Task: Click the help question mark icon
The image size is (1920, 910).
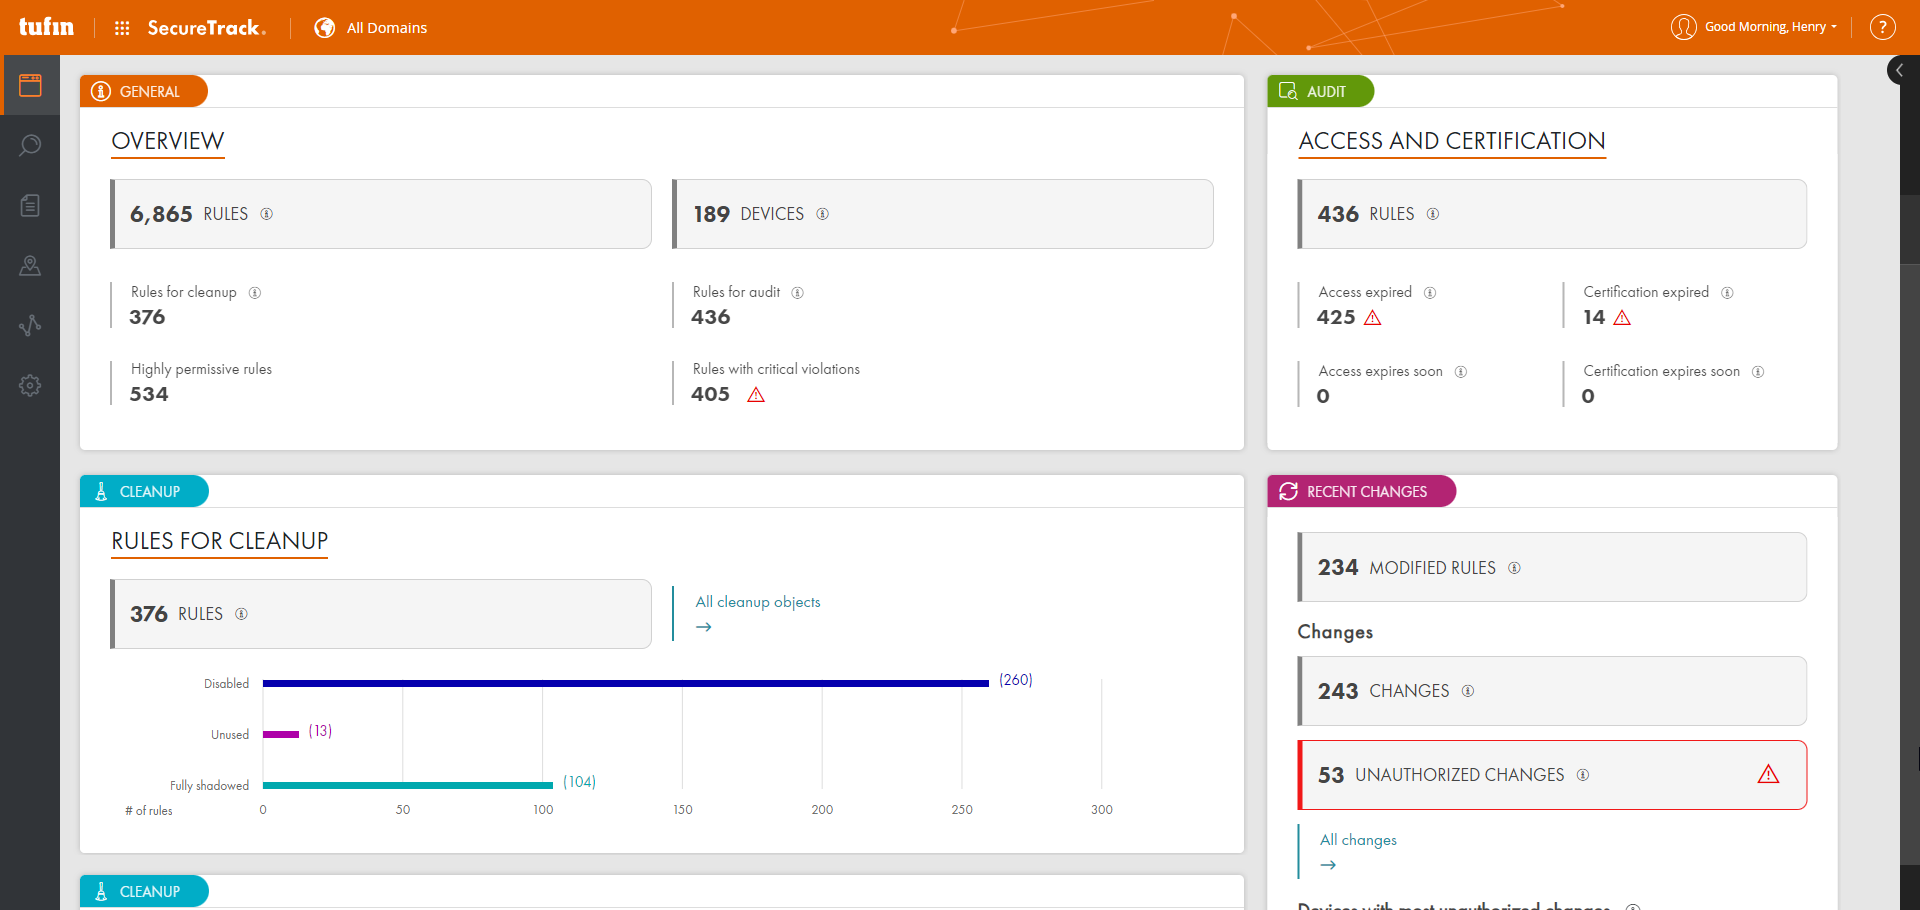Action: click(1882, 27)
